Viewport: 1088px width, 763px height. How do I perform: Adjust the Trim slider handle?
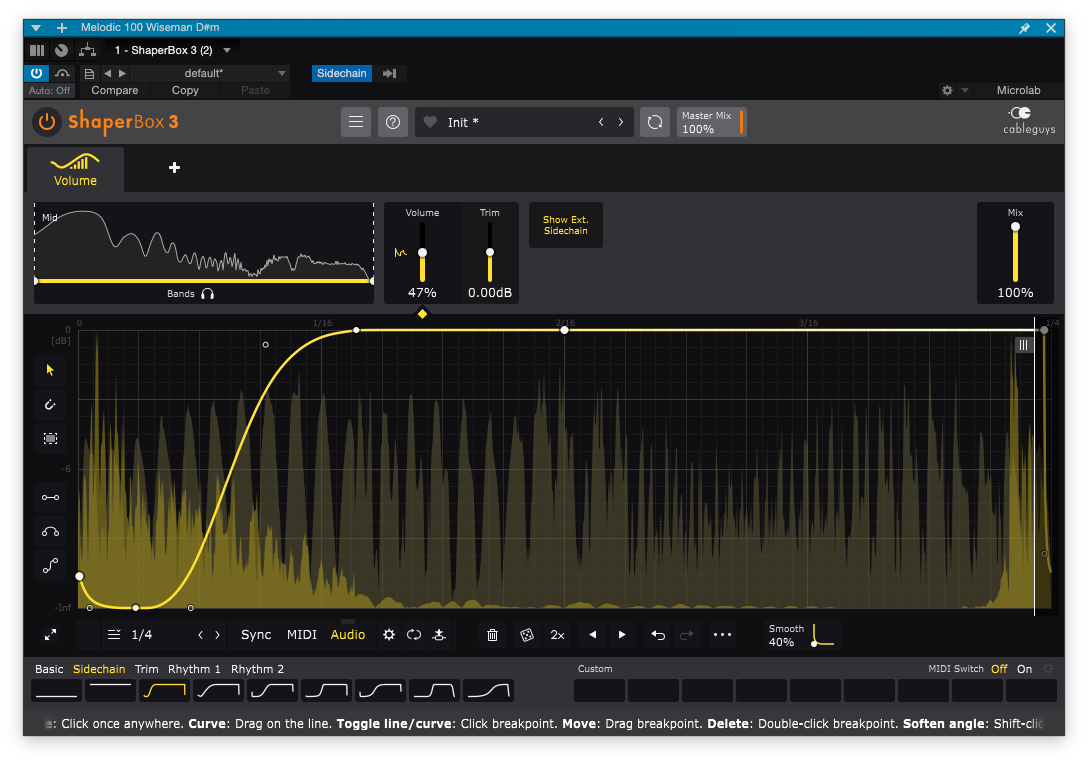pyautogui.click(x=490, y=252)
